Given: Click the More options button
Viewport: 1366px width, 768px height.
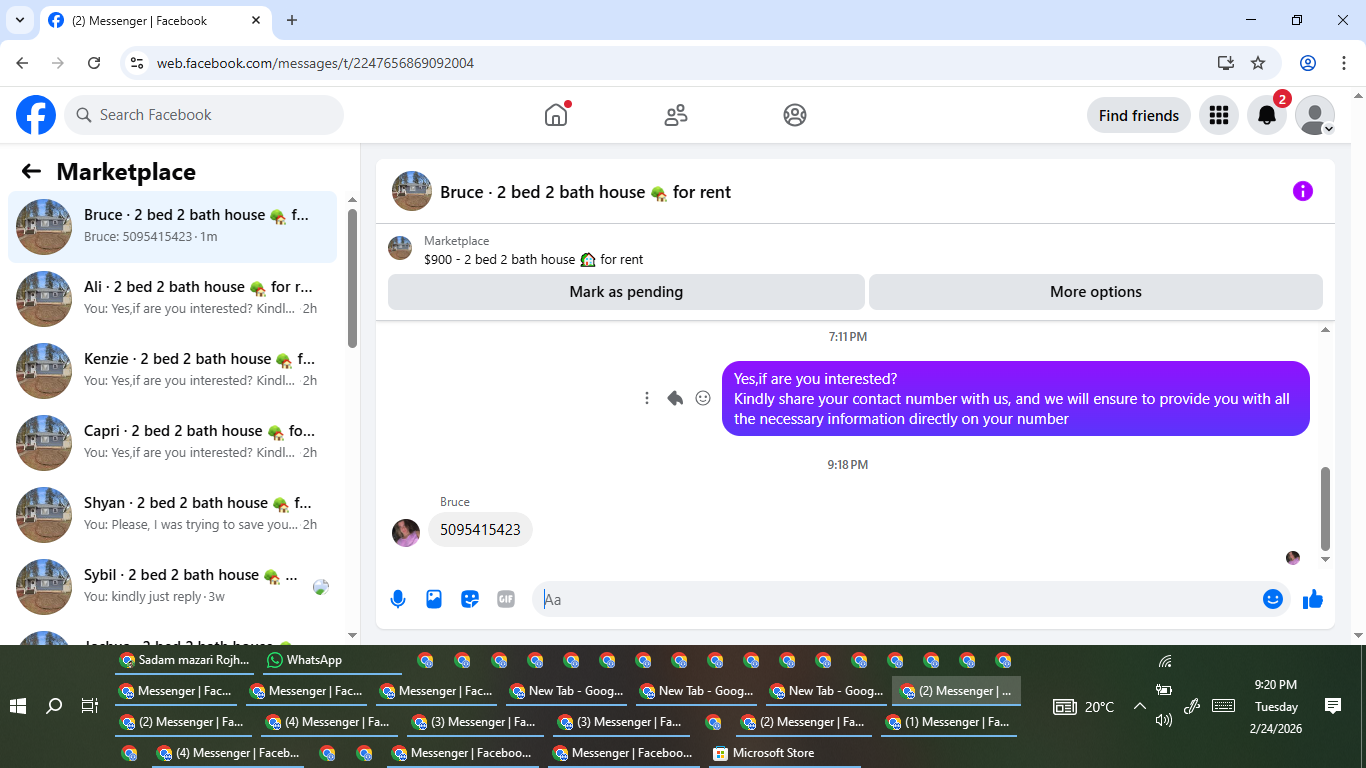Looking at the screenshot, I should tap(1096, 292).
